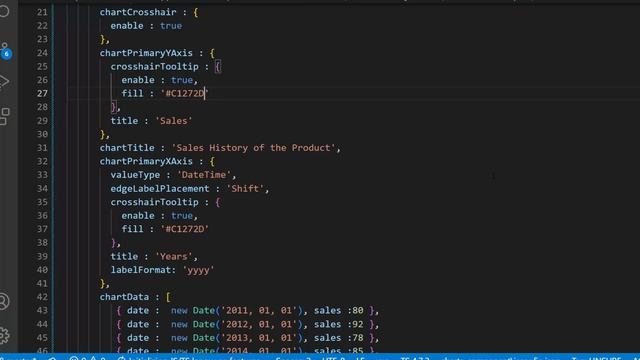Screen dimensions: 640x360
Task: Click the labelFormat property name
Action: pos(141,270)
